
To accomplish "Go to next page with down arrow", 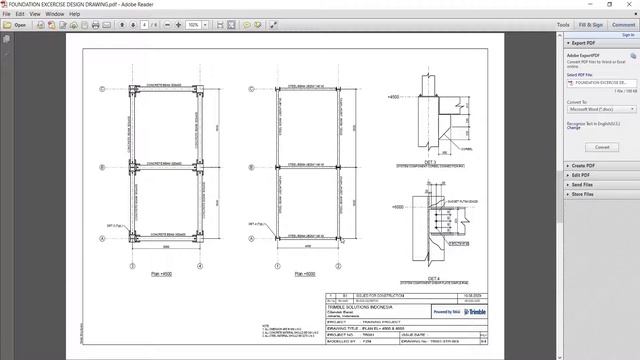I will point(133,25).
